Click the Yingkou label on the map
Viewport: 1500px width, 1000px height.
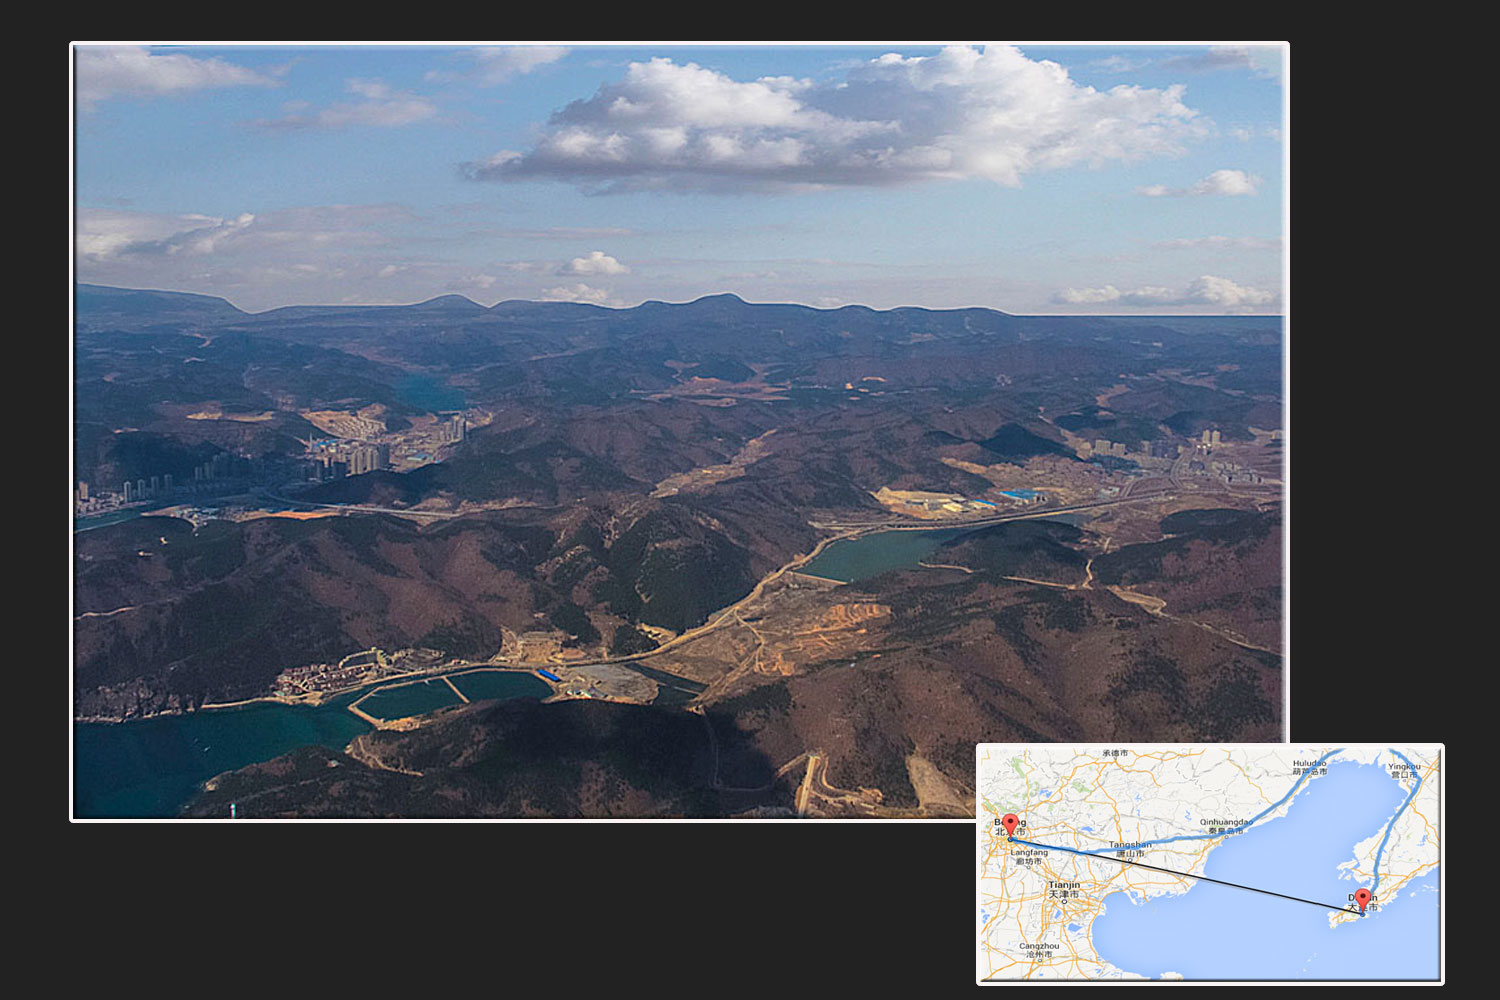[1404, 770]
